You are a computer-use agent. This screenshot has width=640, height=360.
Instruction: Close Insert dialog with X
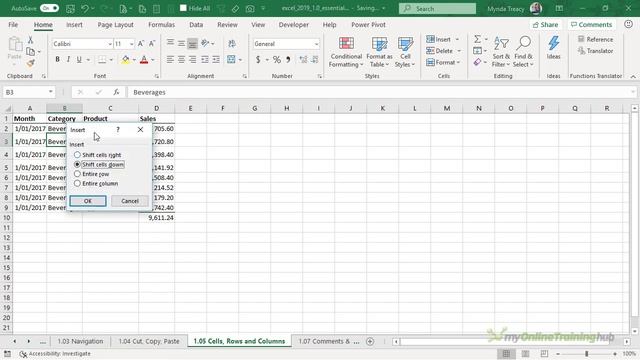tap(140, 130)
